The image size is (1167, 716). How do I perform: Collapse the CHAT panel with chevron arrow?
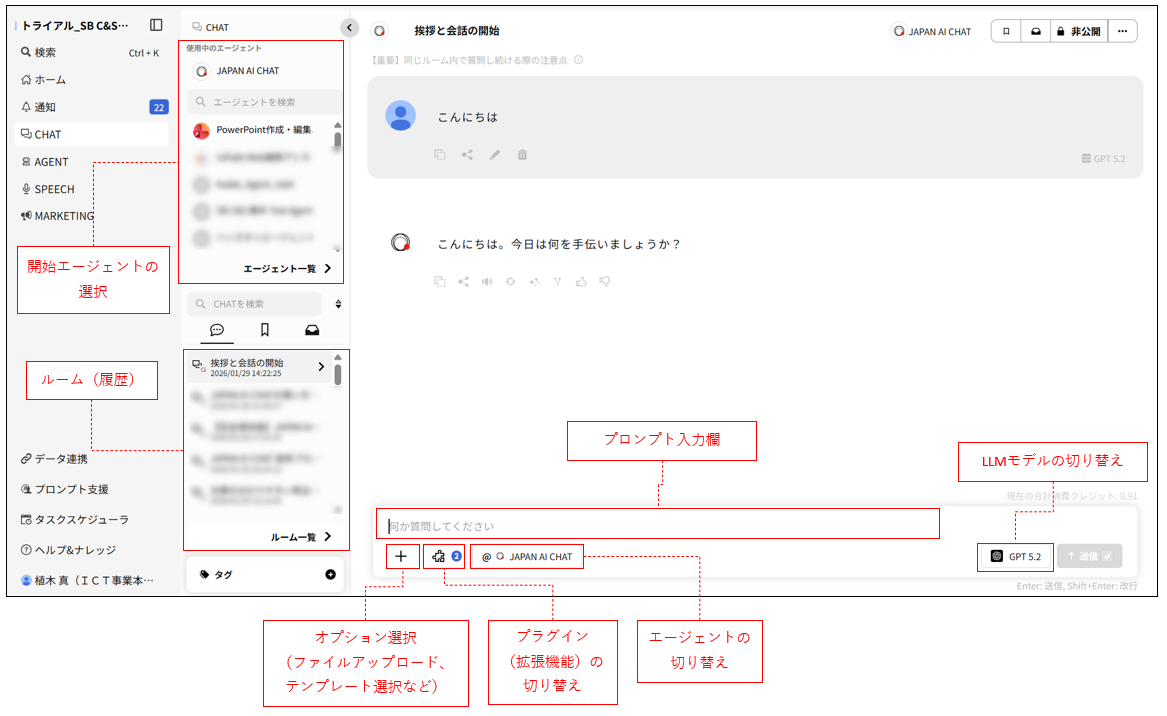348,28
